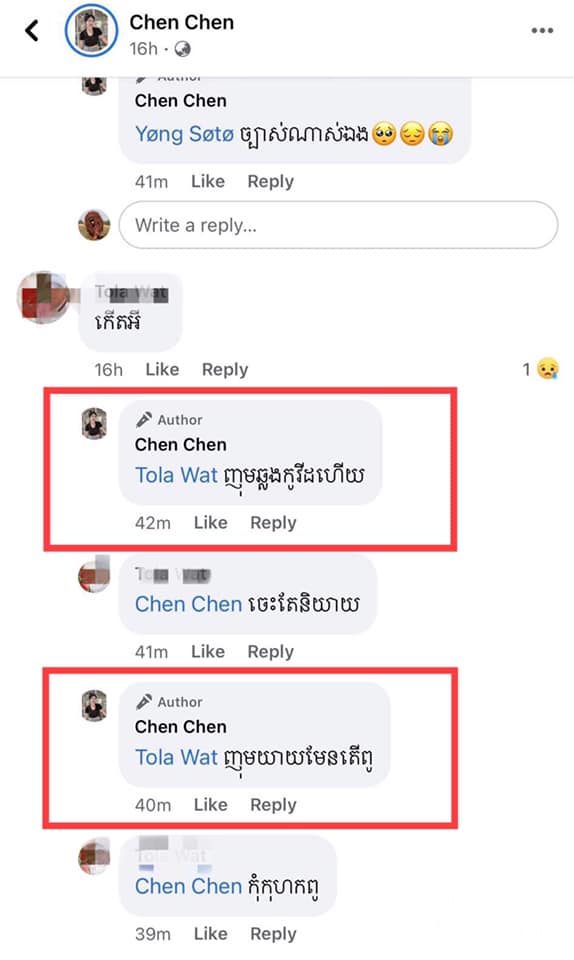Open Chen Chen mention in 41m reply
574x960 pixels.
[x=188, y=604]
